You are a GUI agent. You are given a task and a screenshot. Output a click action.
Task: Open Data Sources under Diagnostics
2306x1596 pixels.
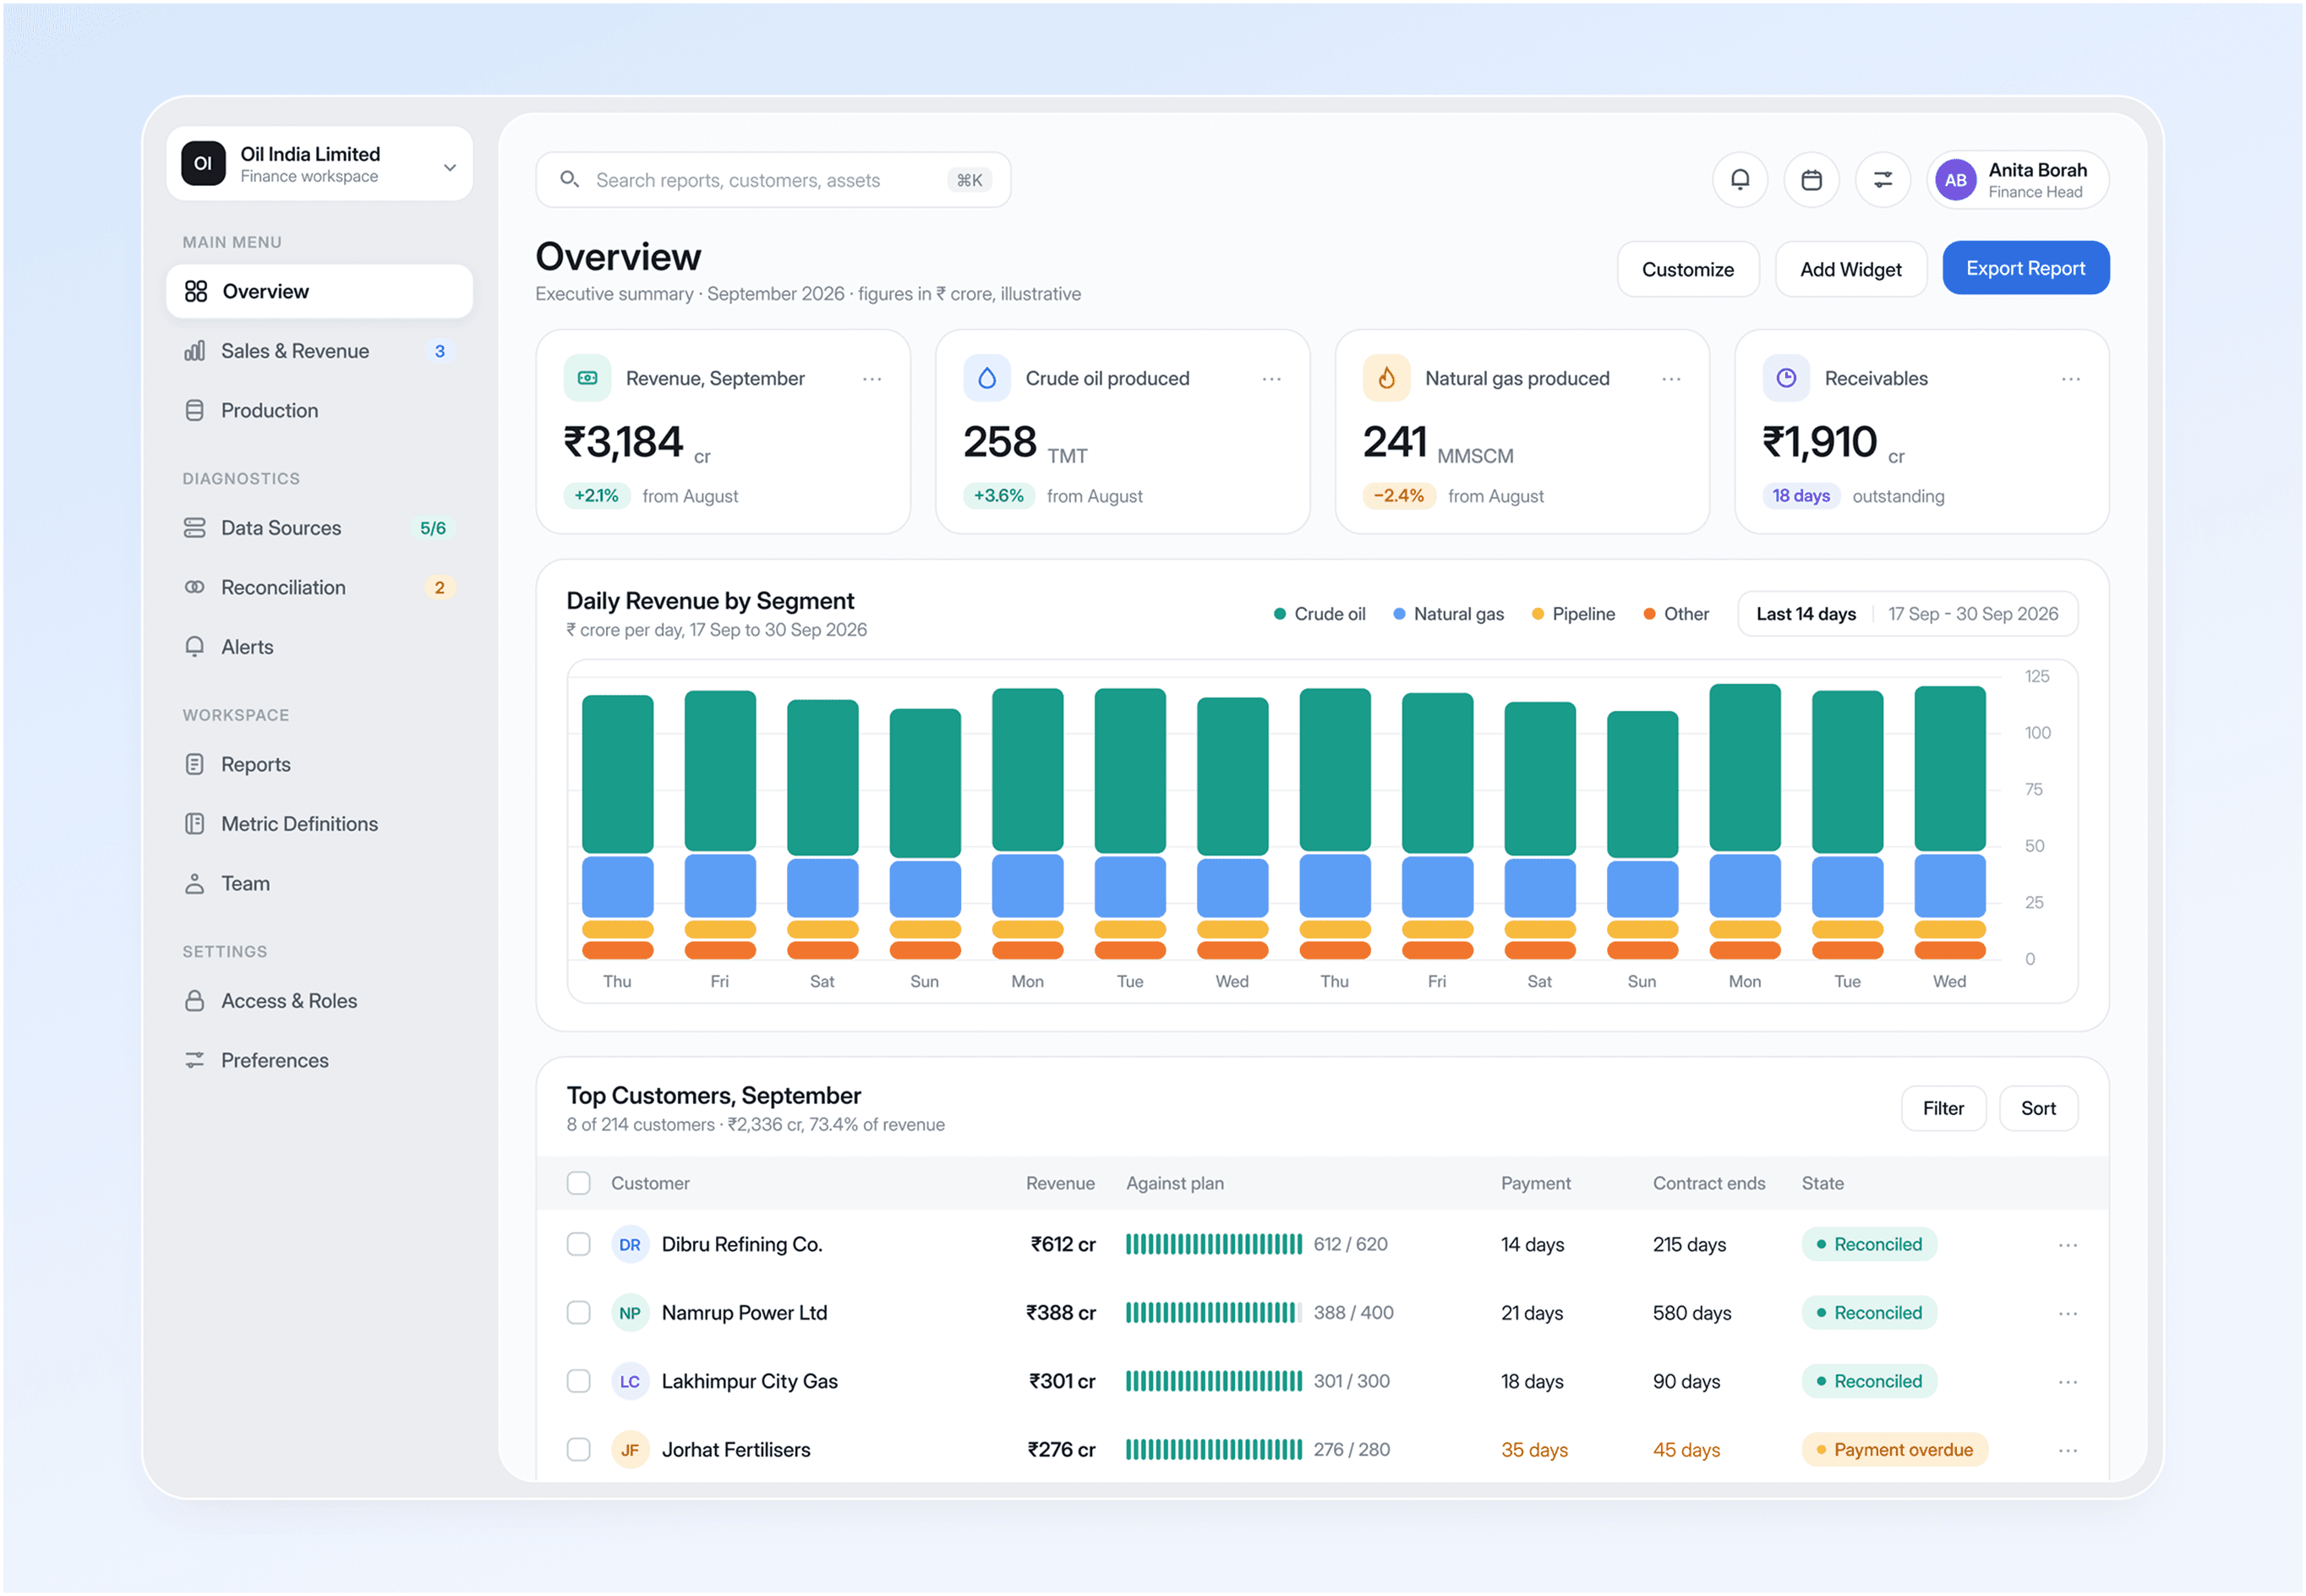(x=319, y=528)
